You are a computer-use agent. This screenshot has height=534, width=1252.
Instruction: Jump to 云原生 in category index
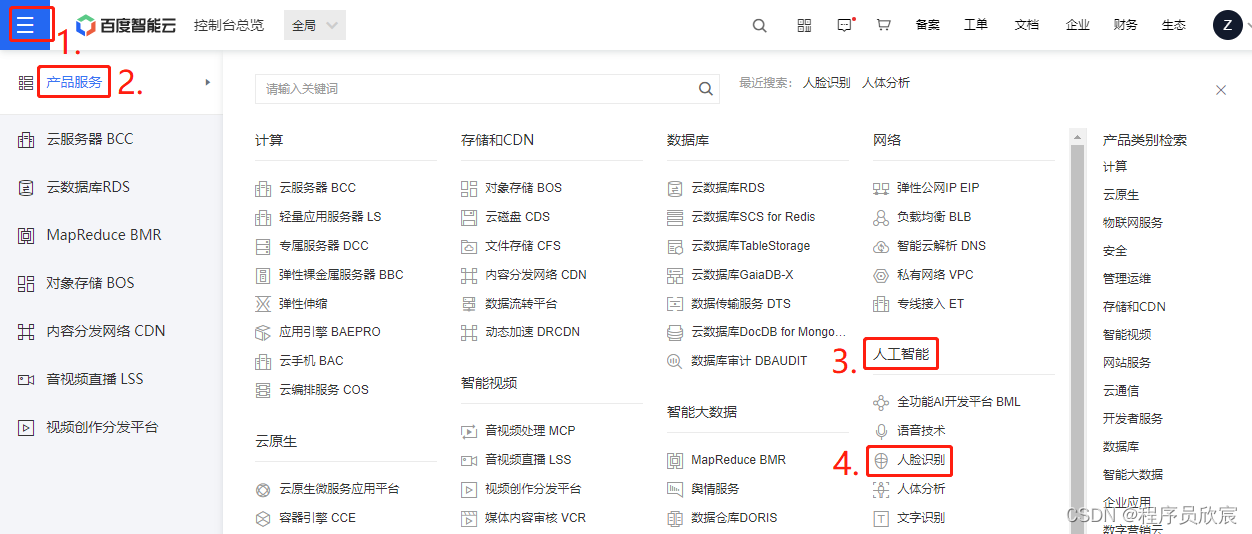(x=1121, y=195)
